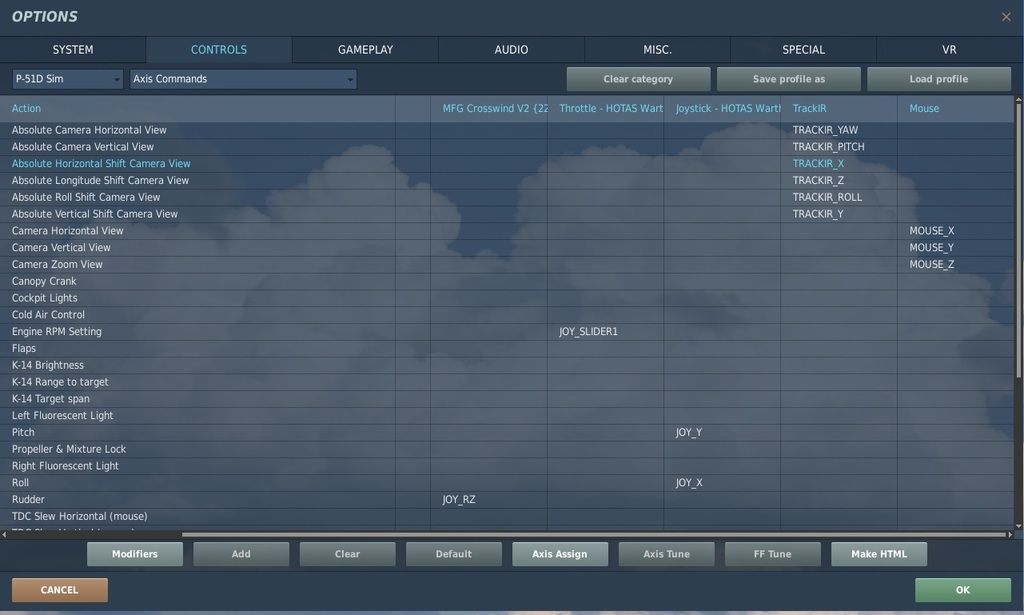The height and width of the screenshot is (615, 1024).
Task: Switch to the System tab
Action: (73, 50)
